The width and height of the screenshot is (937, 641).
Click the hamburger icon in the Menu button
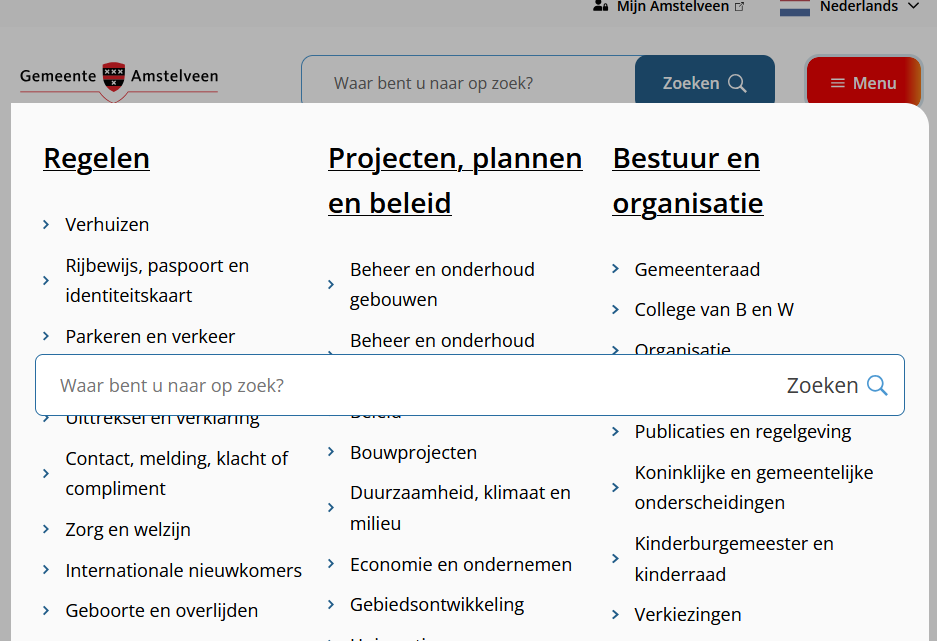838,83
